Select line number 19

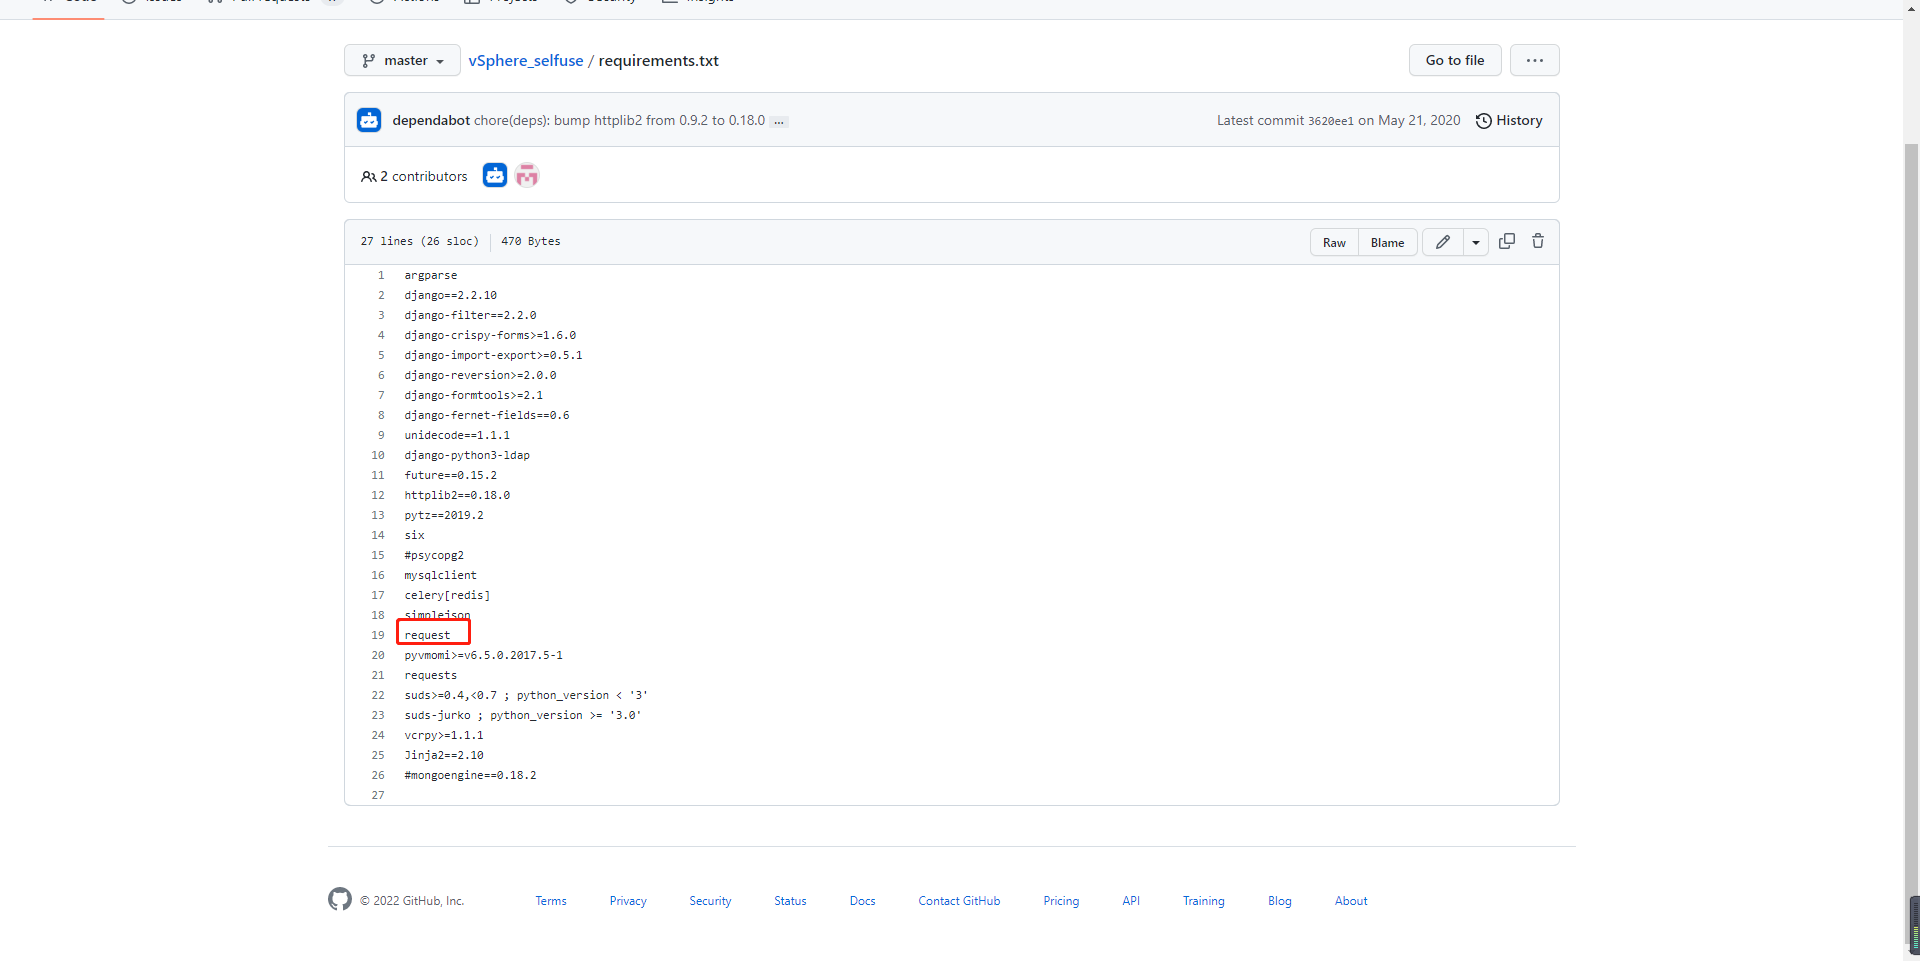tap(378, 635)
